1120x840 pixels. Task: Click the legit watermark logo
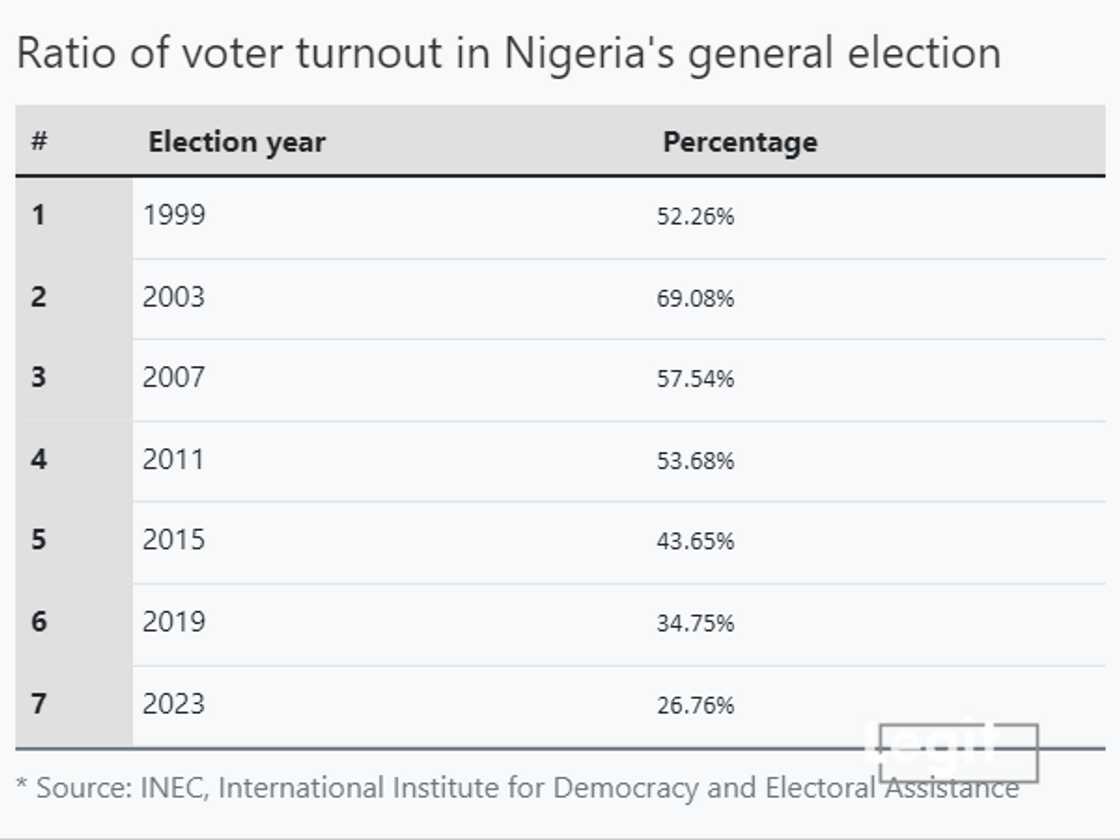click(x=957, y=751)
